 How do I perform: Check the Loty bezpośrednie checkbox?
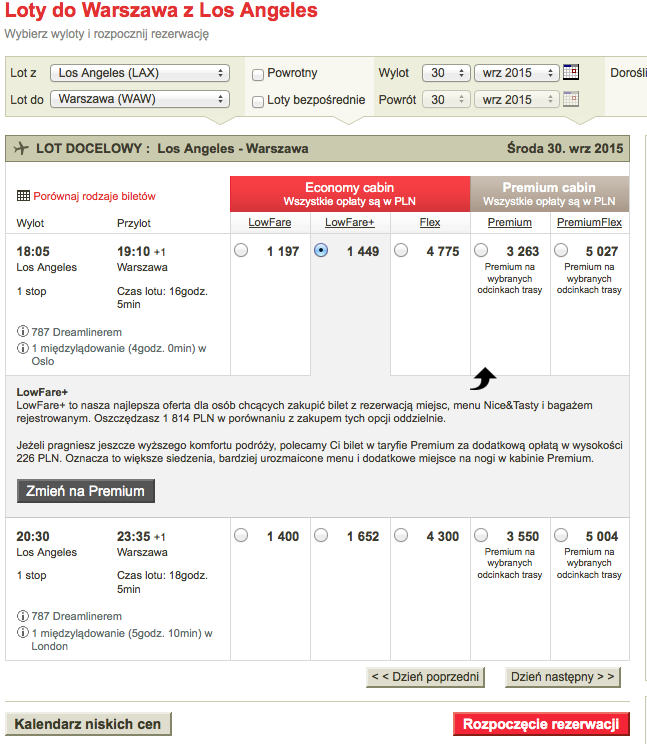[258, 102]
